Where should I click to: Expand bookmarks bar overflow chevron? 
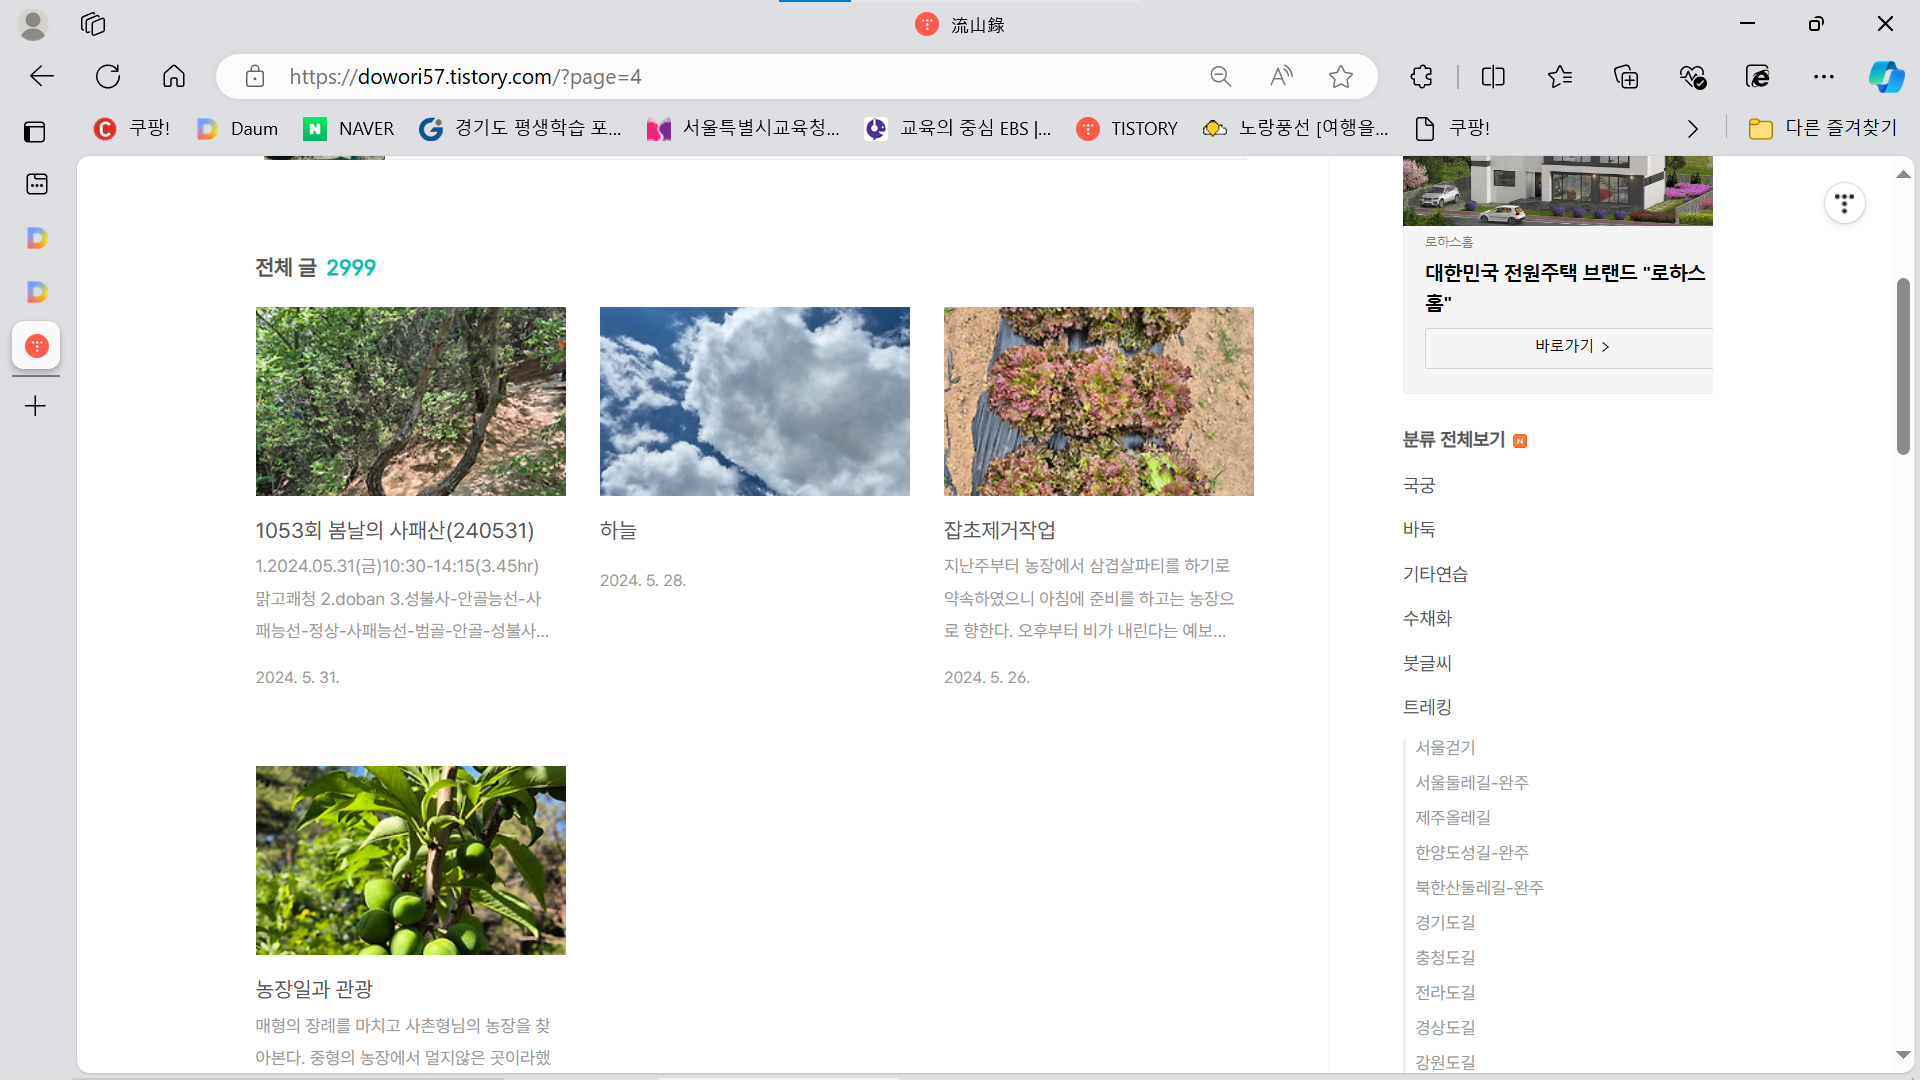tap(1692, 128)
